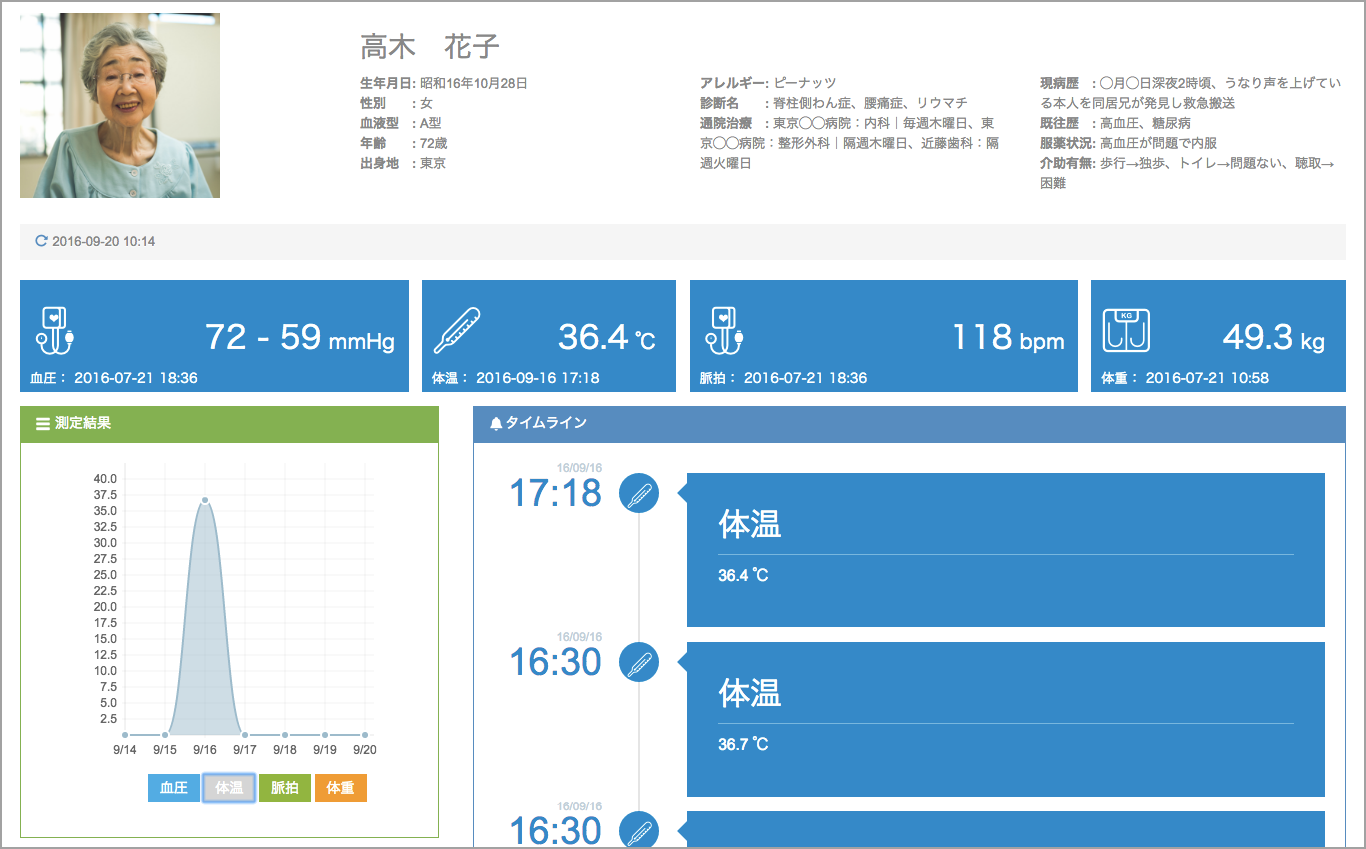Open the 72 - 59 mmHg card
The height and width of the screenshot is (849, 1366).
214,336
